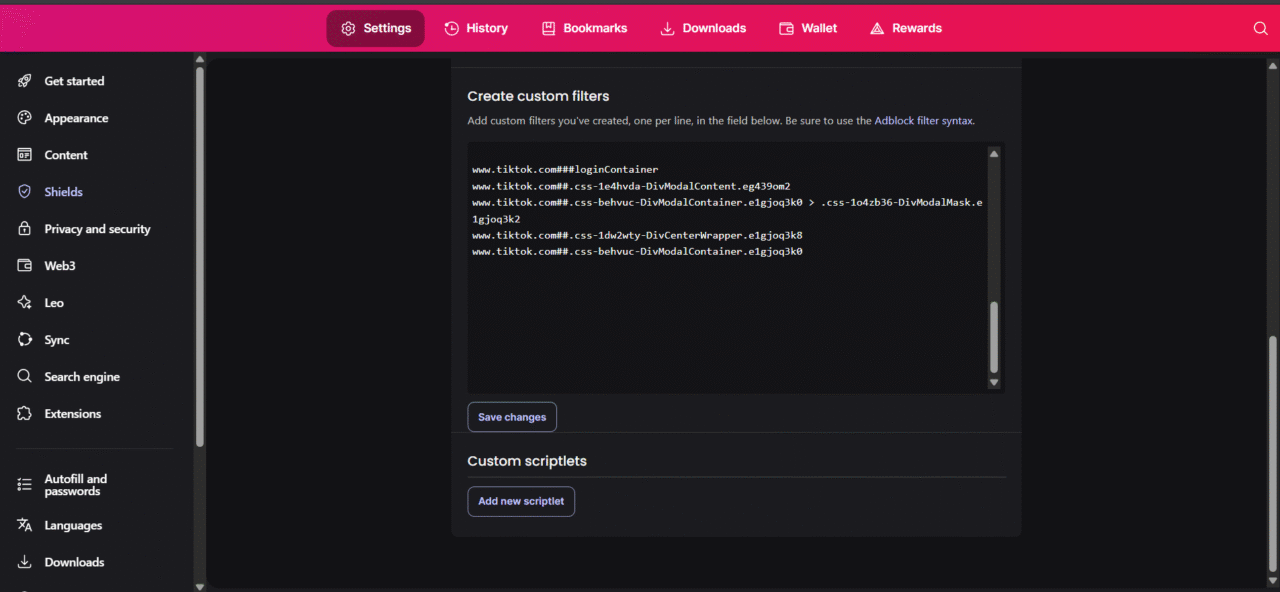Click the filter box scrollbar down arrow

[994, 382]
